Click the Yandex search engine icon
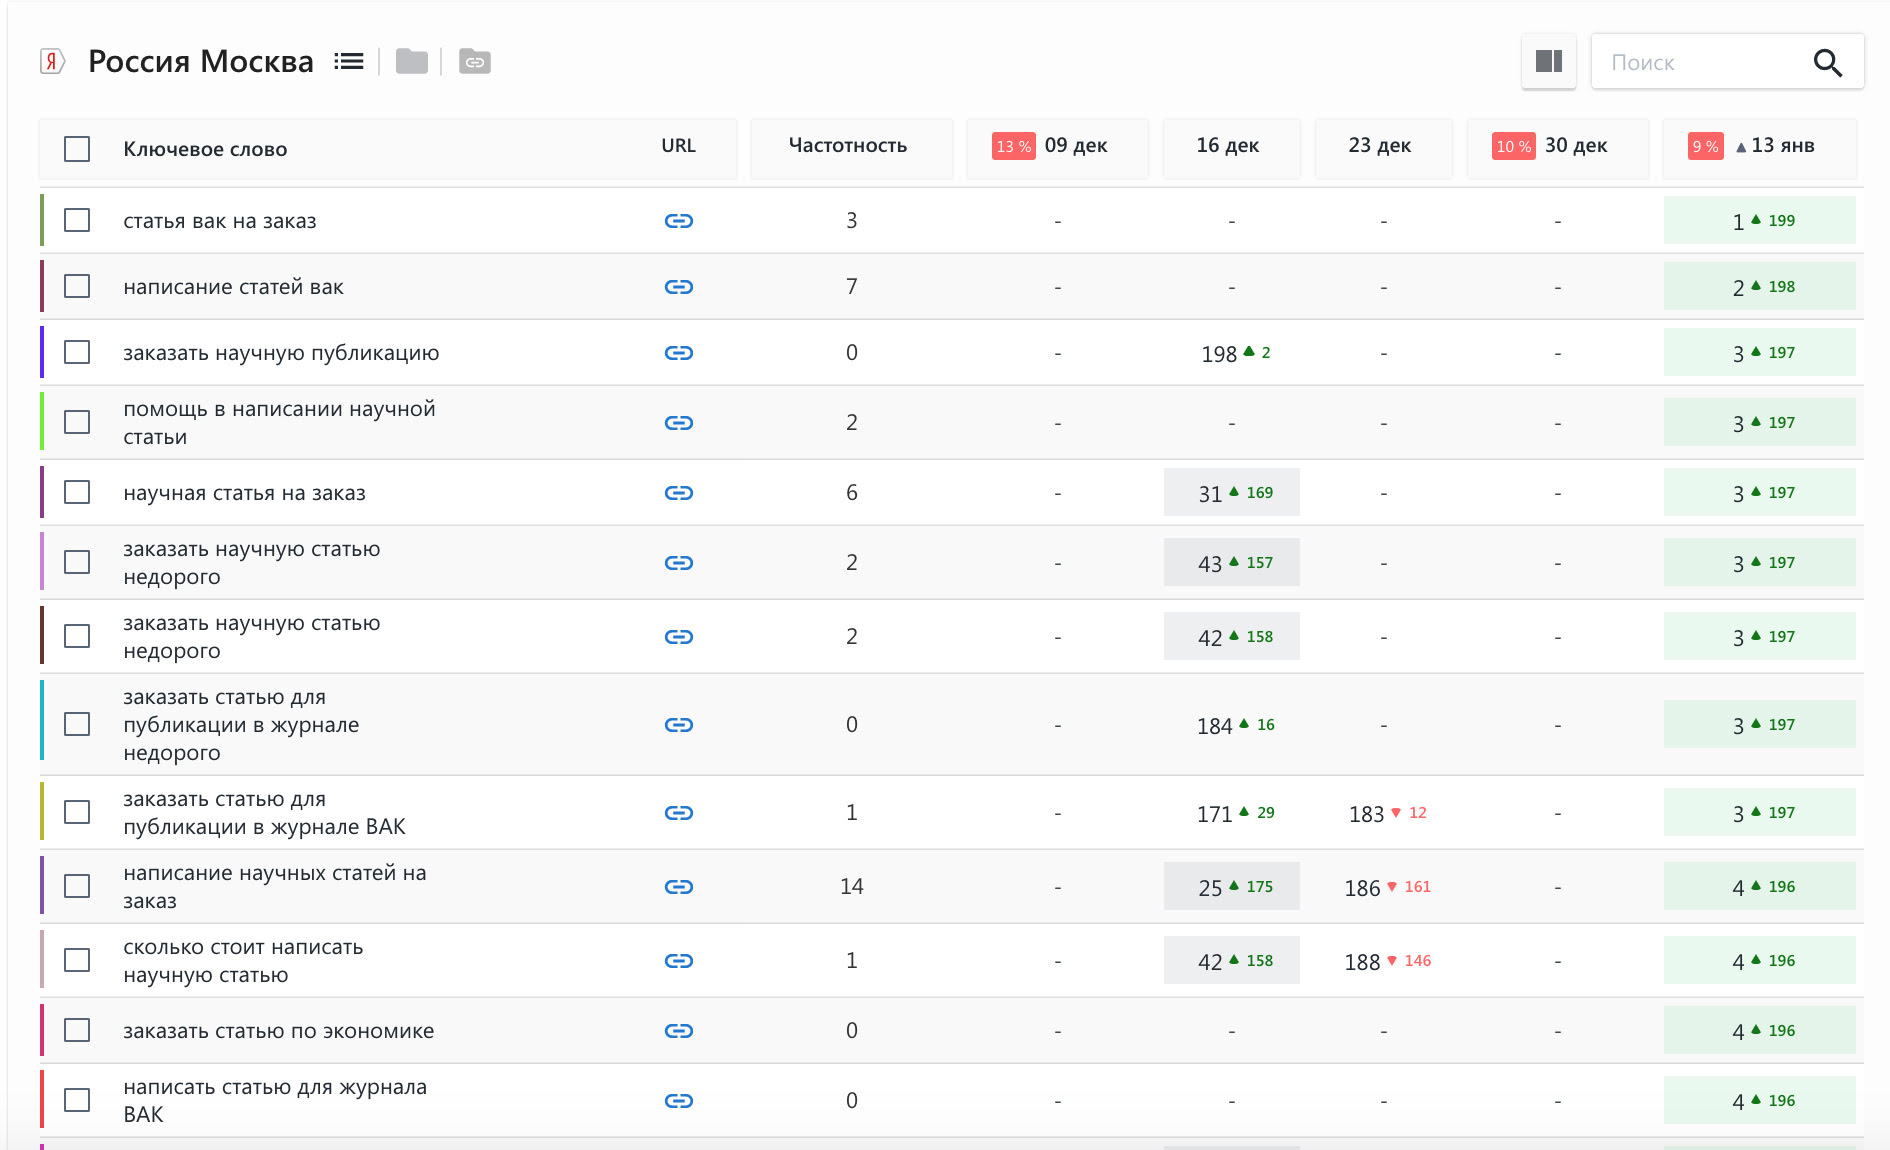The height and width of the screenshot is (1150, 1890). coord(52,62)
